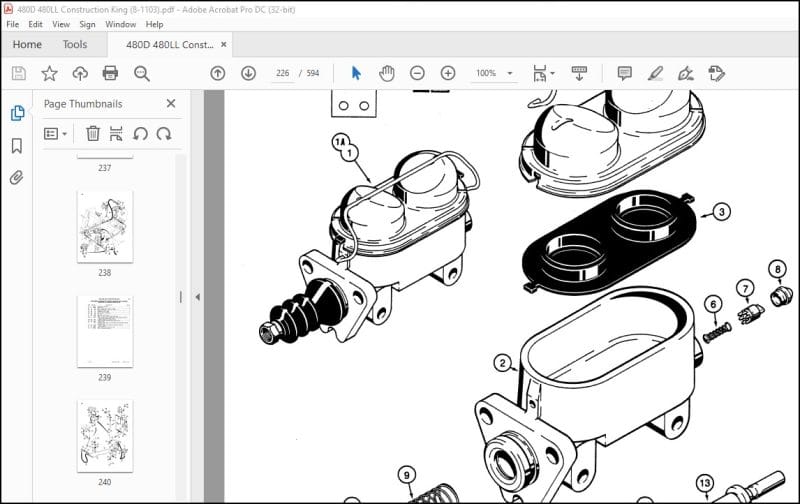The height and width of the screenshot is (504, 800).
Task: Select the Hand pan tool
Action: tap(387, 73)
